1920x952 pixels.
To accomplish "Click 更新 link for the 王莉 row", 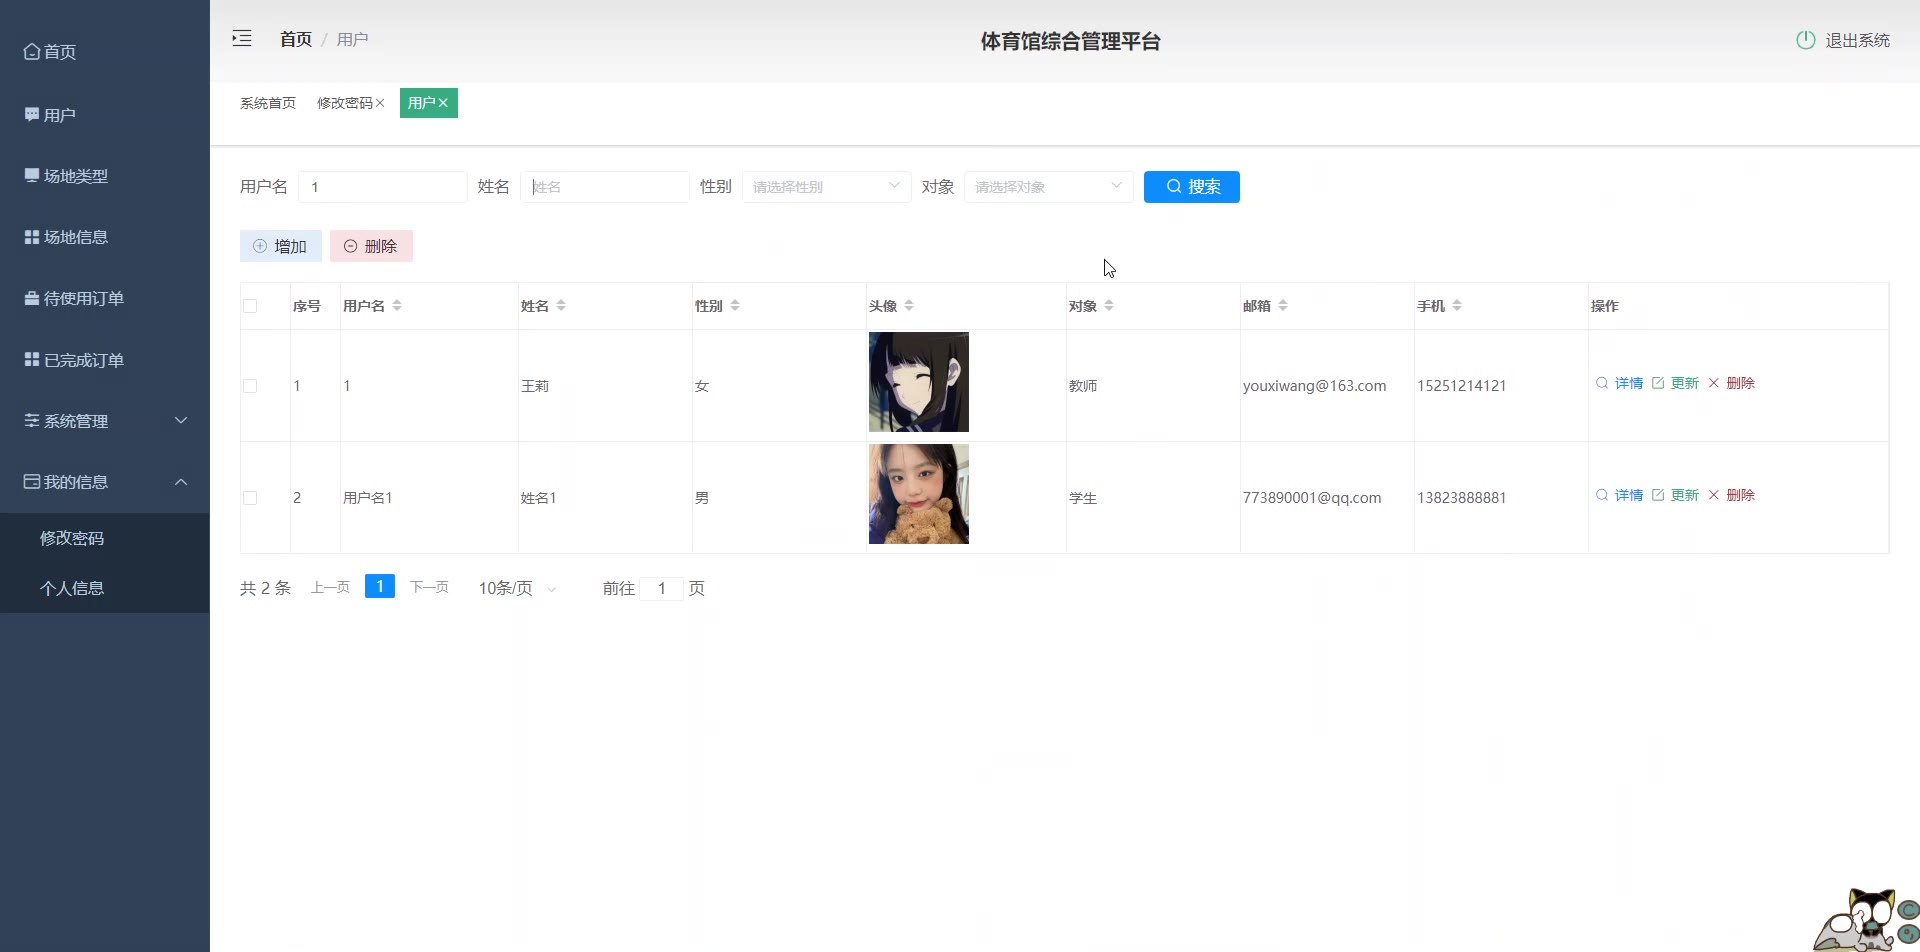I will click(x=1676, y=383).
